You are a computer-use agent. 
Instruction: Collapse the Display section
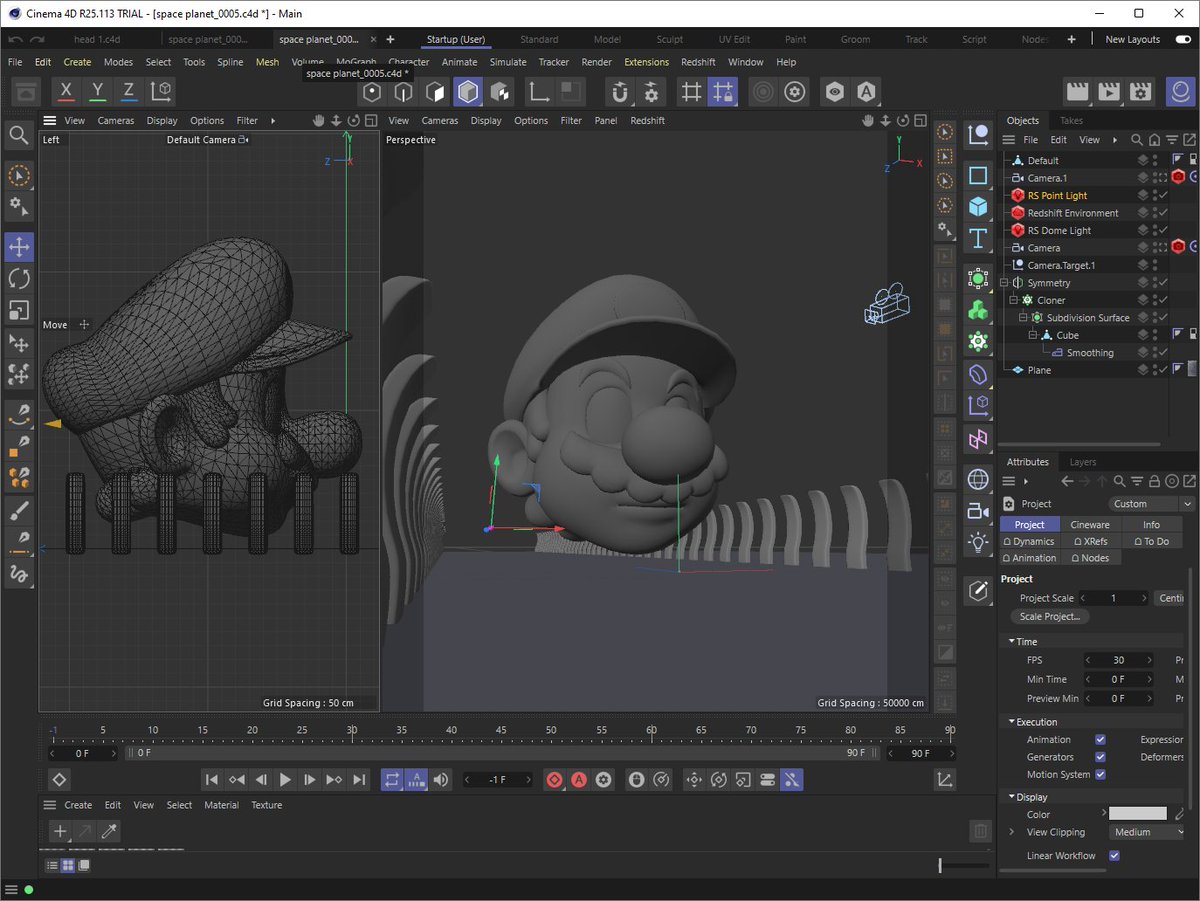click(x=1011, y=797)
